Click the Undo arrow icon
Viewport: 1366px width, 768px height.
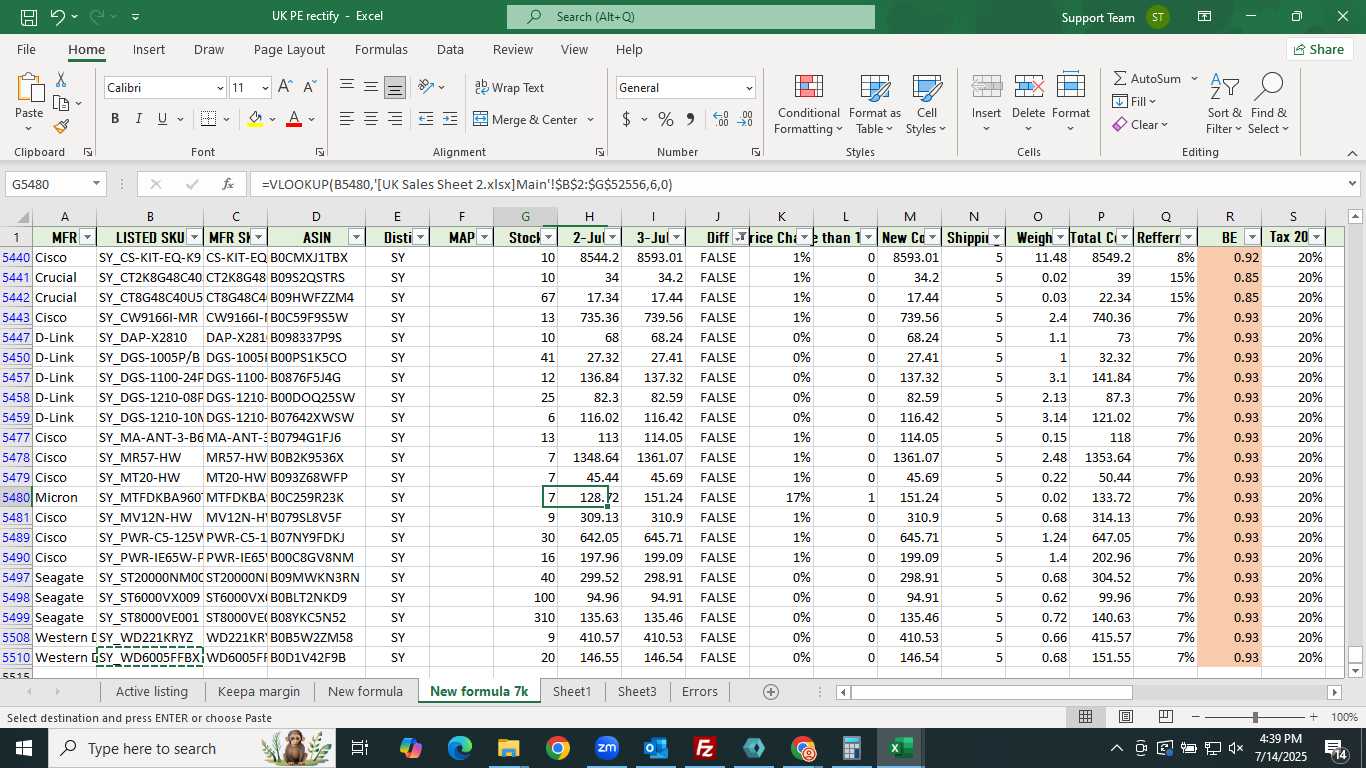click(58, 17)
